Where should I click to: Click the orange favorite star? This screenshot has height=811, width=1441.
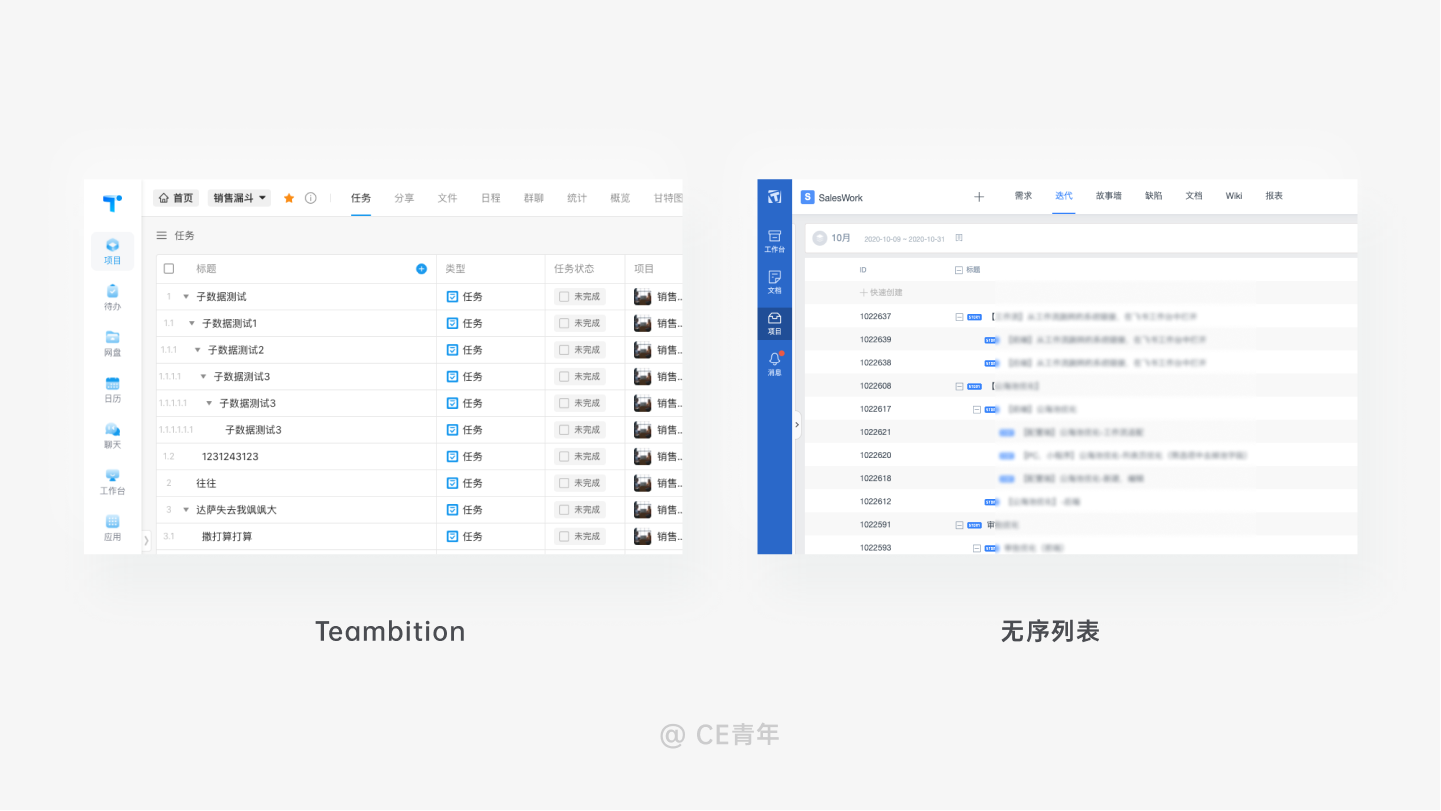pyautogui.click(x=289, y=198)
